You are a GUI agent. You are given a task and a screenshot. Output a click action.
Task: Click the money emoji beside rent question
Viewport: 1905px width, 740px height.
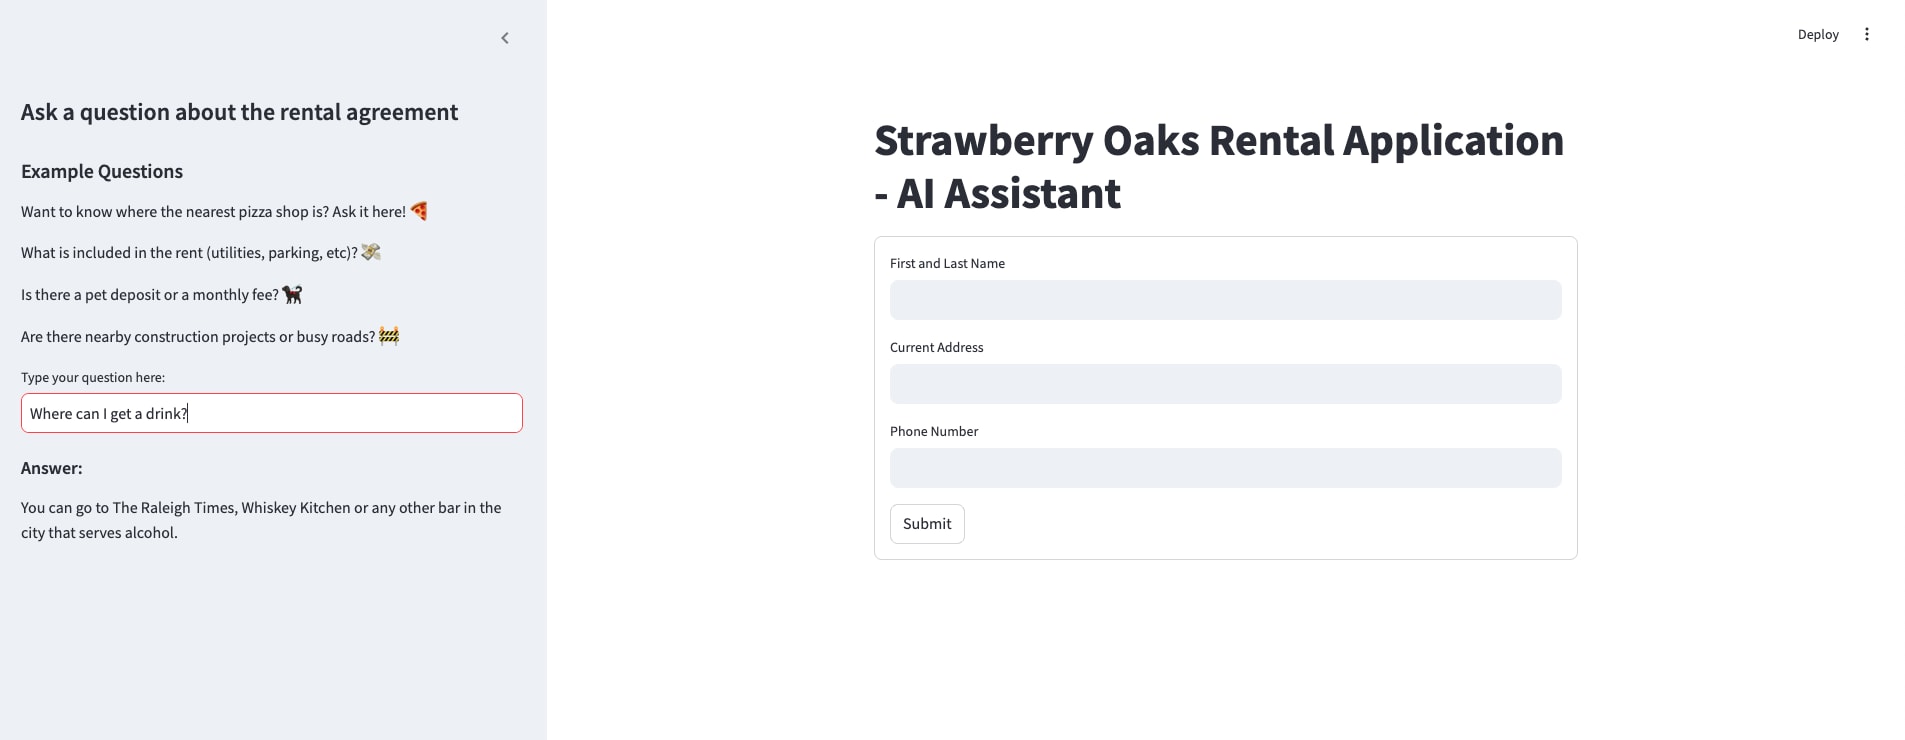pyautogui.click(x=371, y=252)
